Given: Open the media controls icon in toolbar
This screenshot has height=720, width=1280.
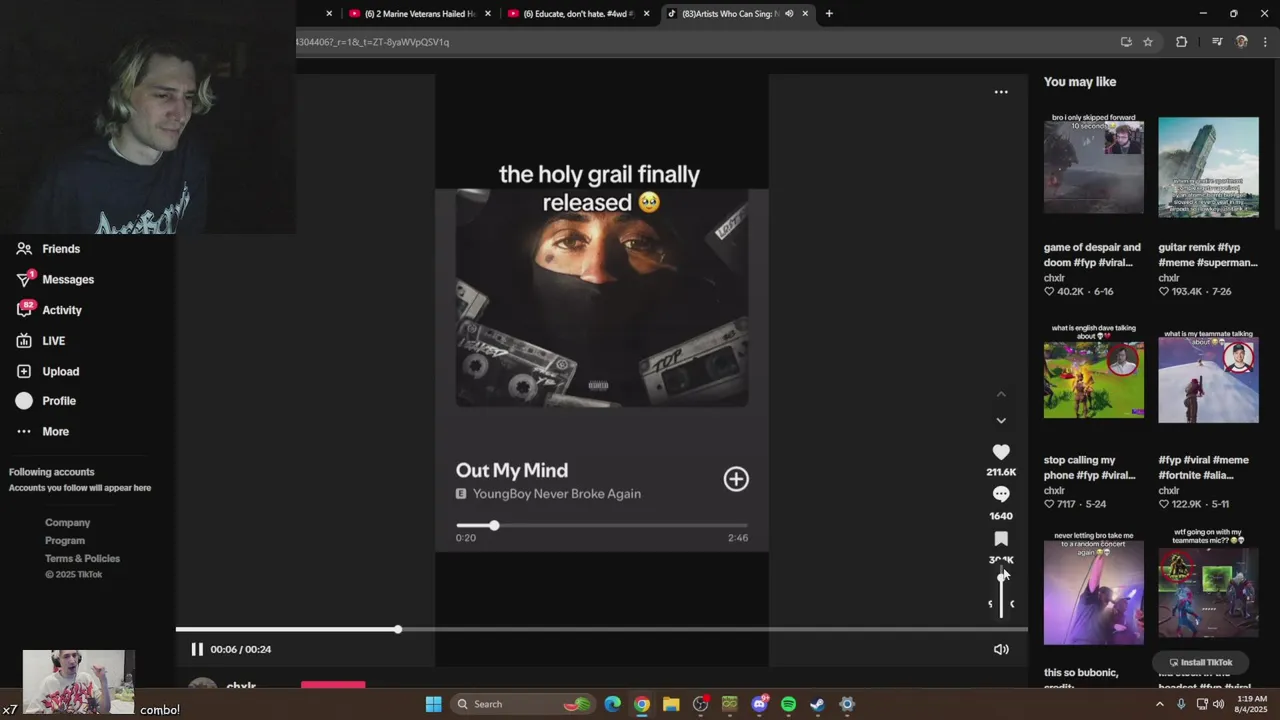Looking at the screenshot, I should click(1217, 42).
